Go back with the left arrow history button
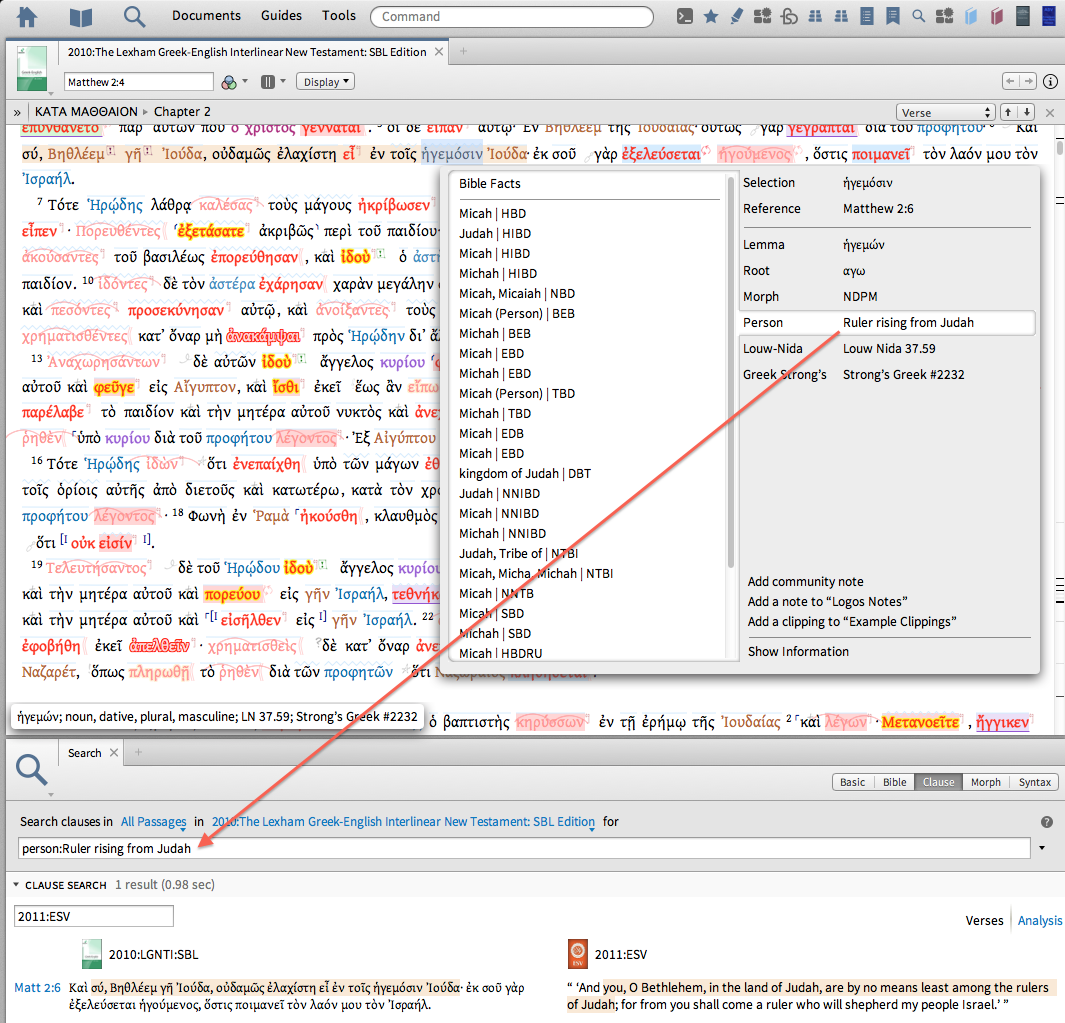This screenshot has height=1023, width=1065. click(x=1011, y=82)
